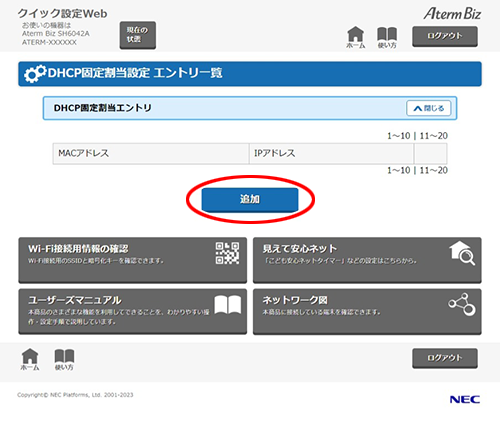Click the Aterm Biz logo
This screenshot has height=446, width=500.
click(x=452, y=14)
